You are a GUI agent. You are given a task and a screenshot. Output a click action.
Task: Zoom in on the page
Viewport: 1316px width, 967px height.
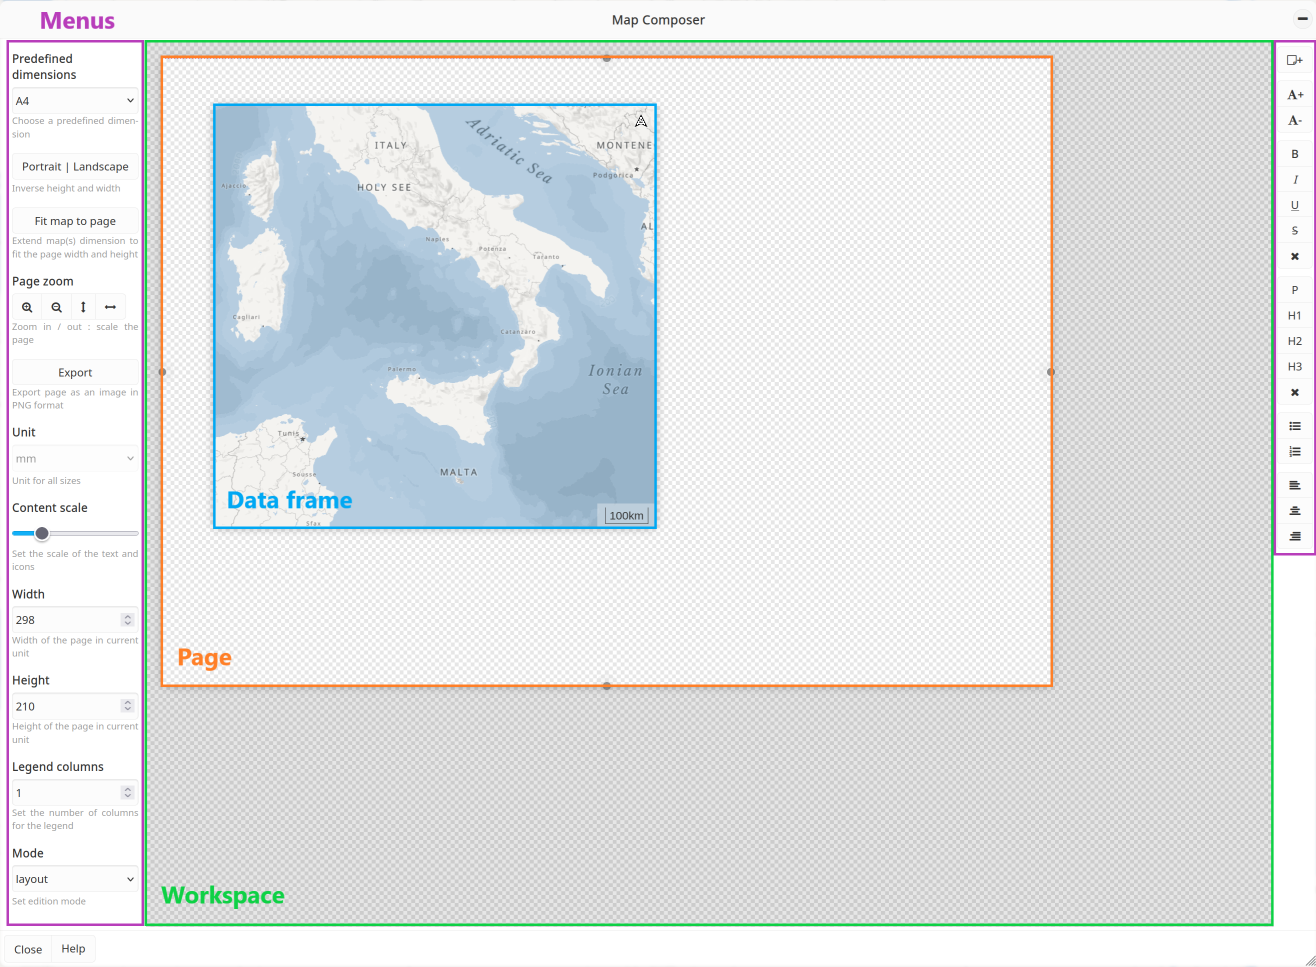[27, 307]
